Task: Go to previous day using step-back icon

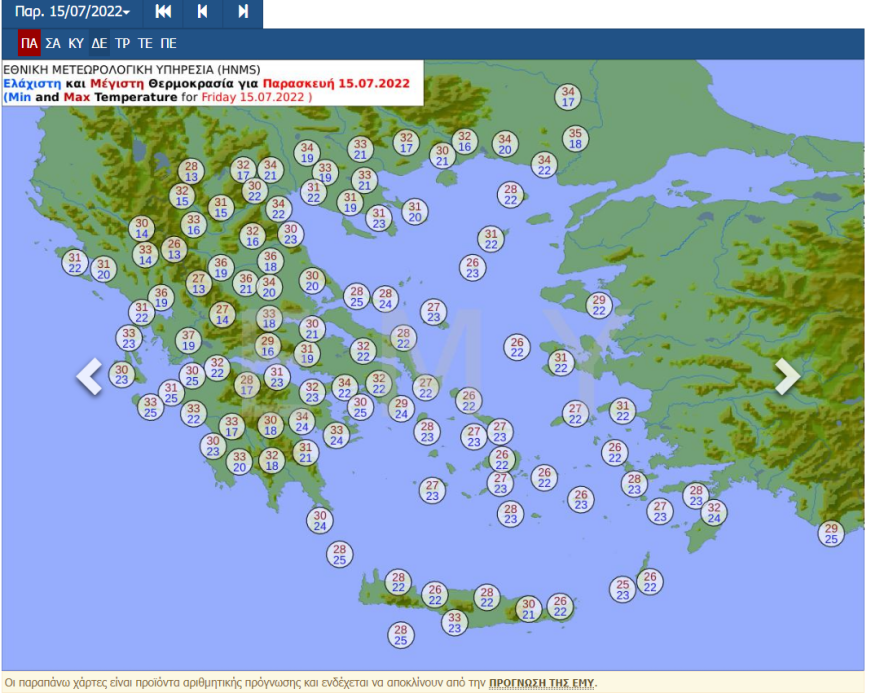Action: [203, 12]
